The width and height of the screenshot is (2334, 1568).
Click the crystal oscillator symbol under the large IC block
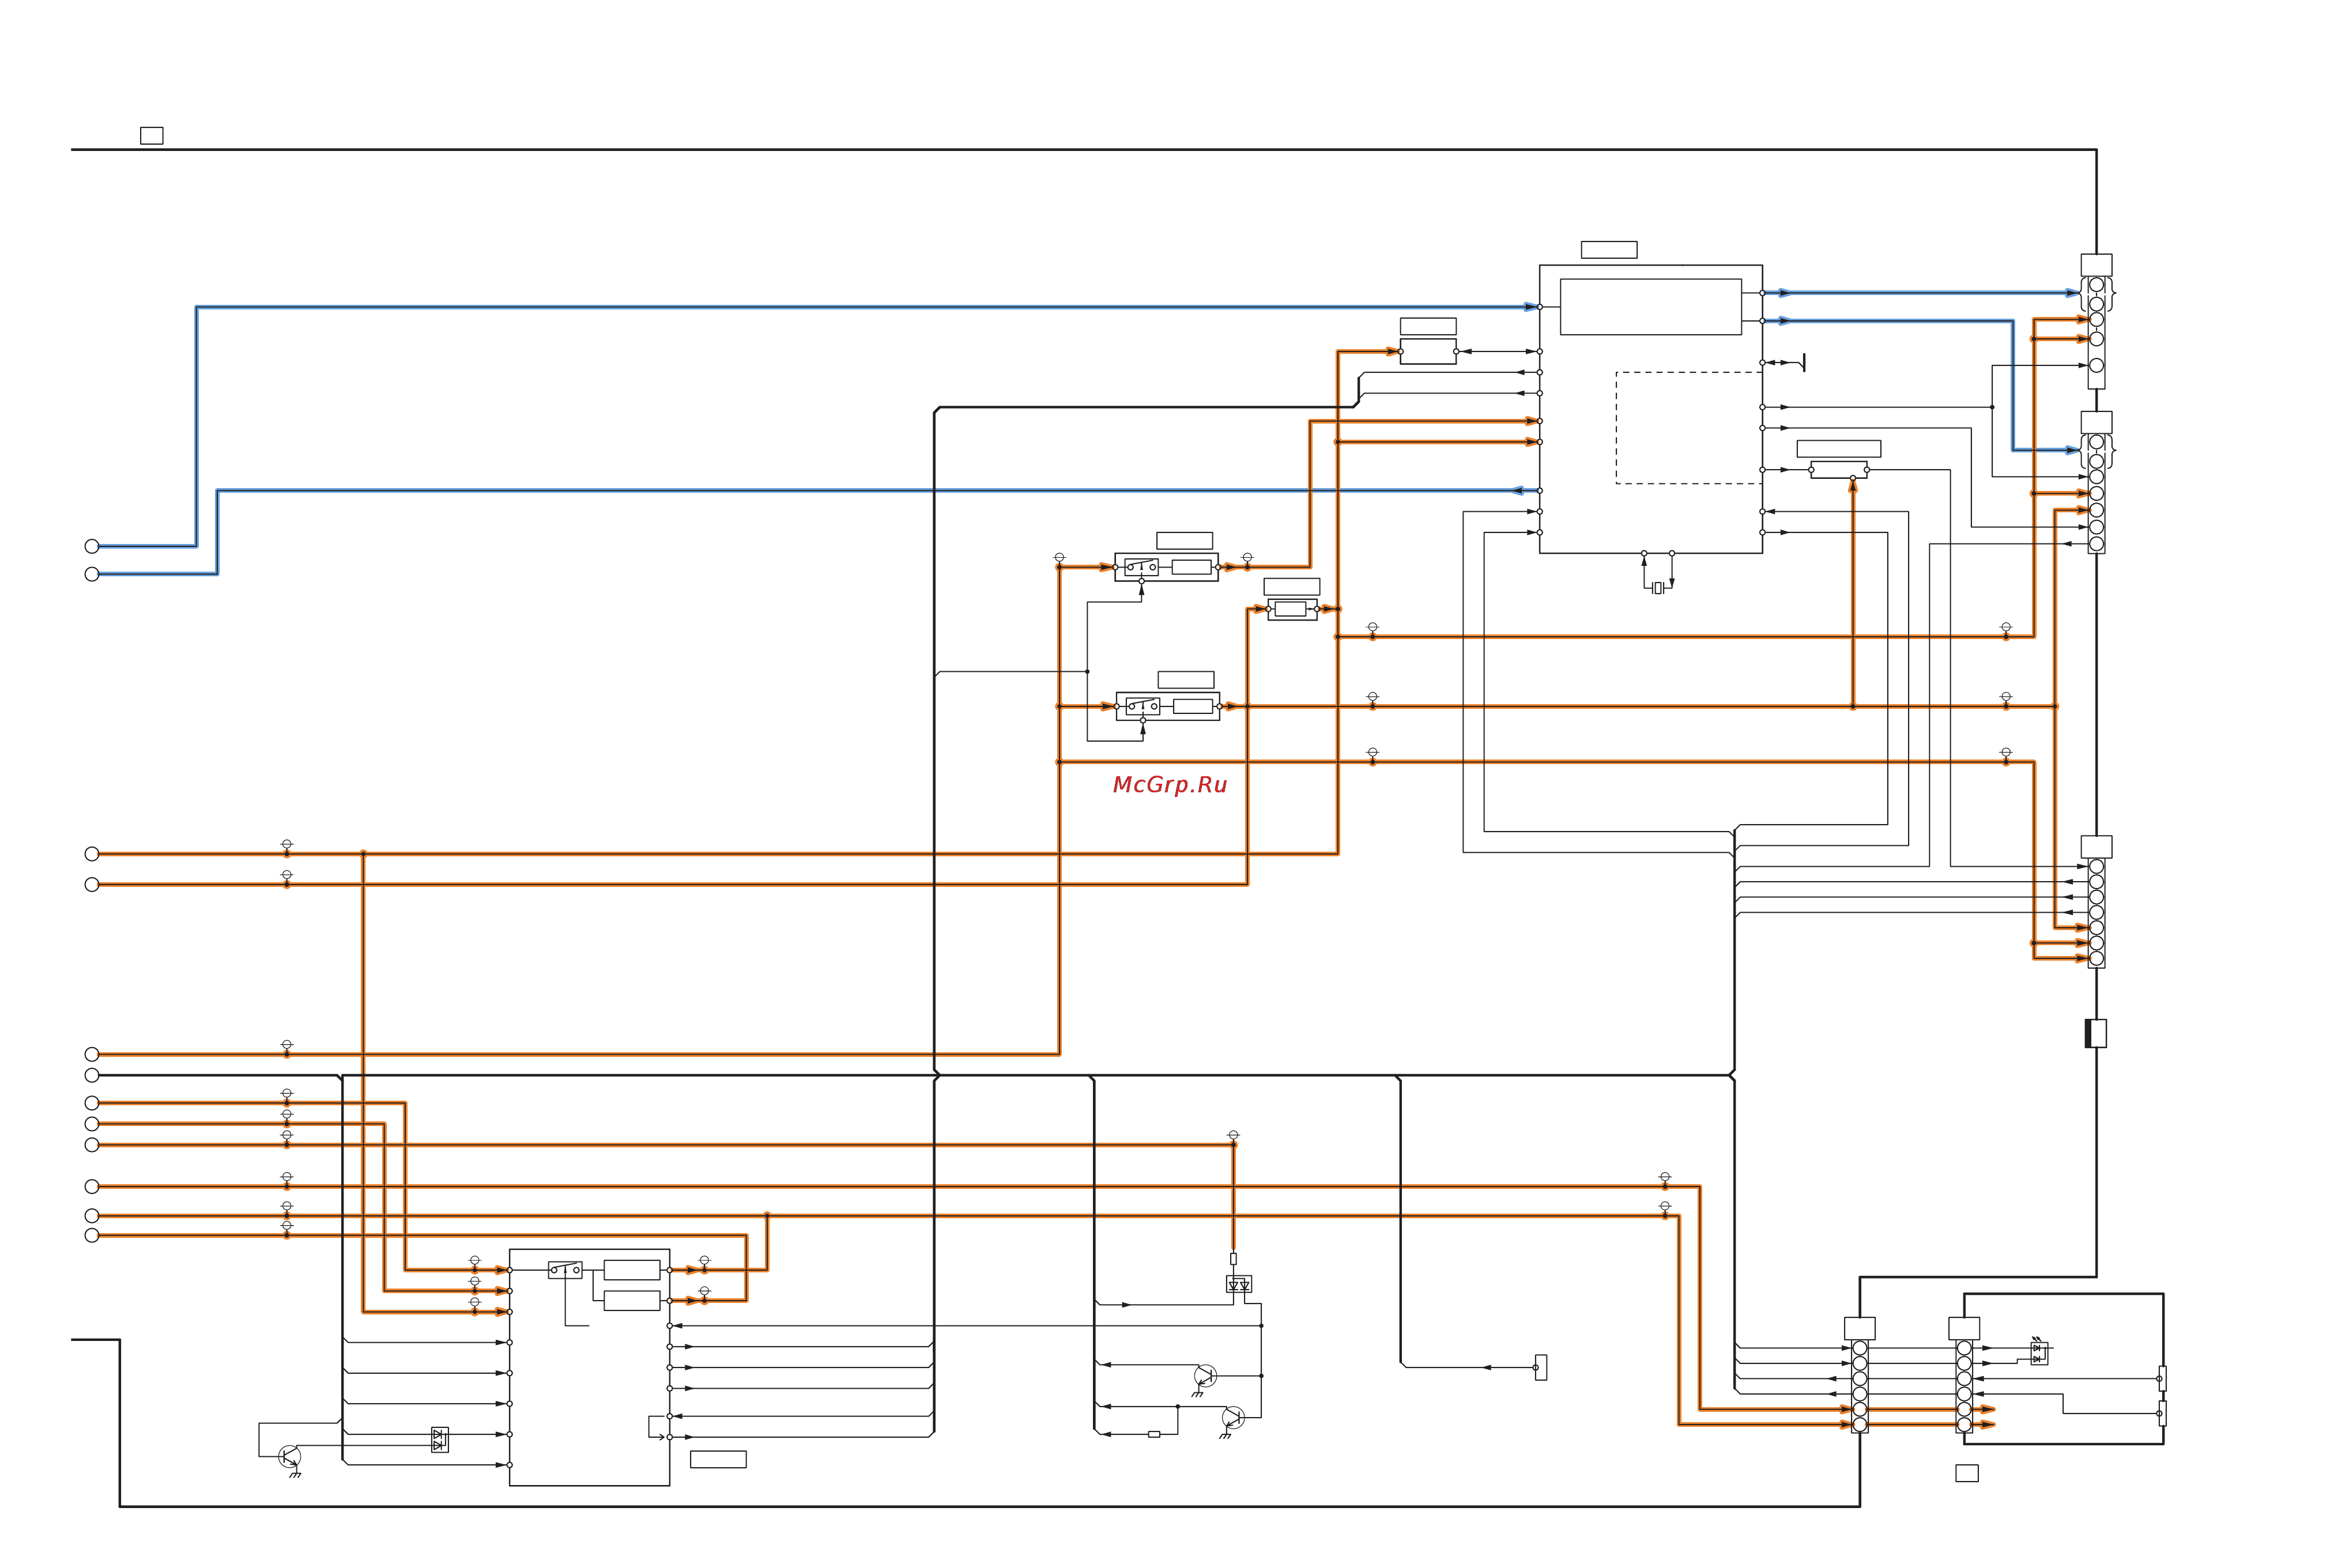pos(1658,588)
